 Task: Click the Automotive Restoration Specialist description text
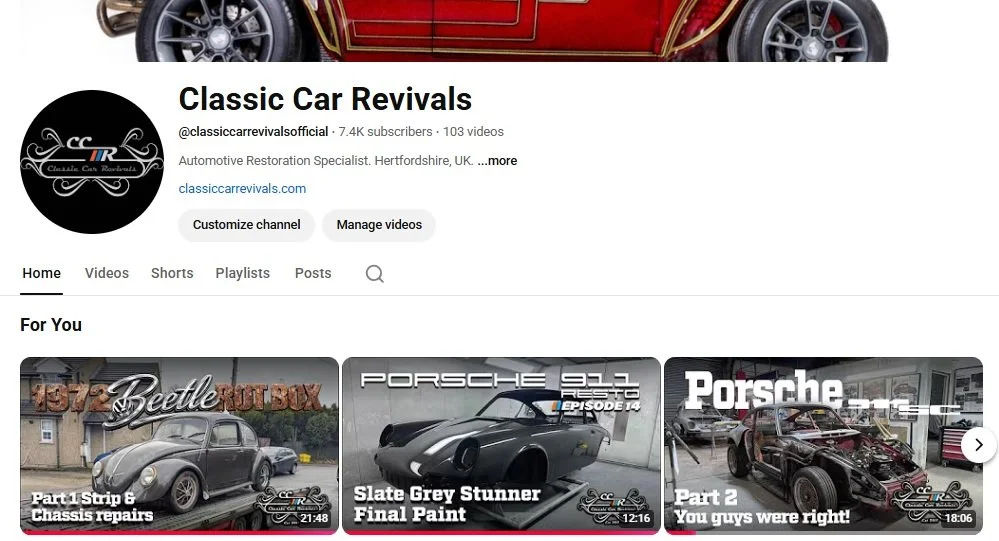pos(326,161)
